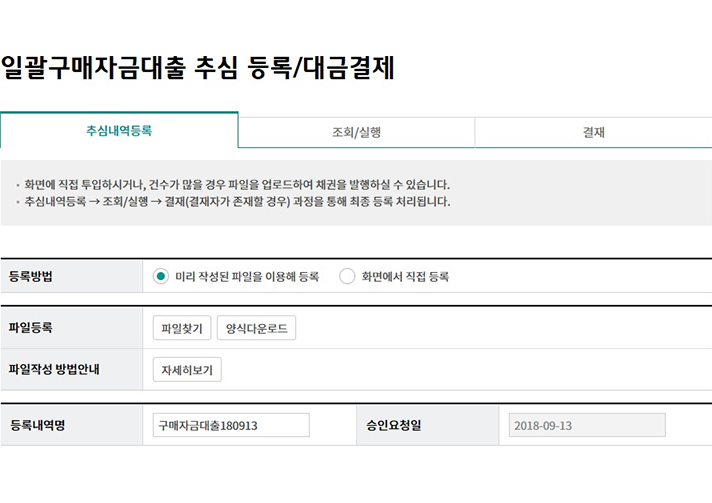Go to the 결재 tab

593,132
